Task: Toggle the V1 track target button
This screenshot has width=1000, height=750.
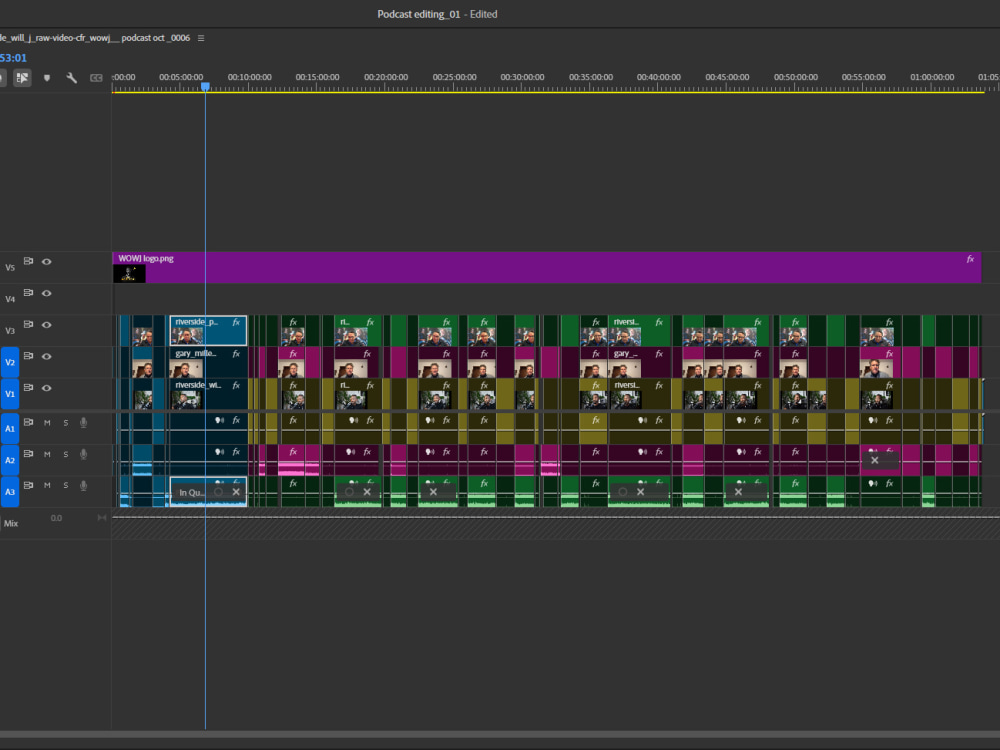Action: tap(10, 393)
